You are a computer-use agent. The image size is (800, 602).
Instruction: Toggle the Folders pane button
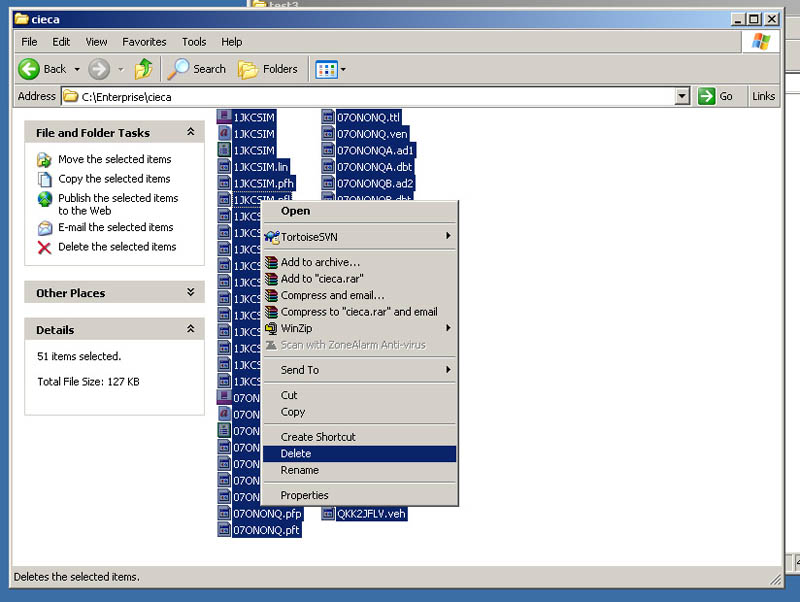coord(268,69)
